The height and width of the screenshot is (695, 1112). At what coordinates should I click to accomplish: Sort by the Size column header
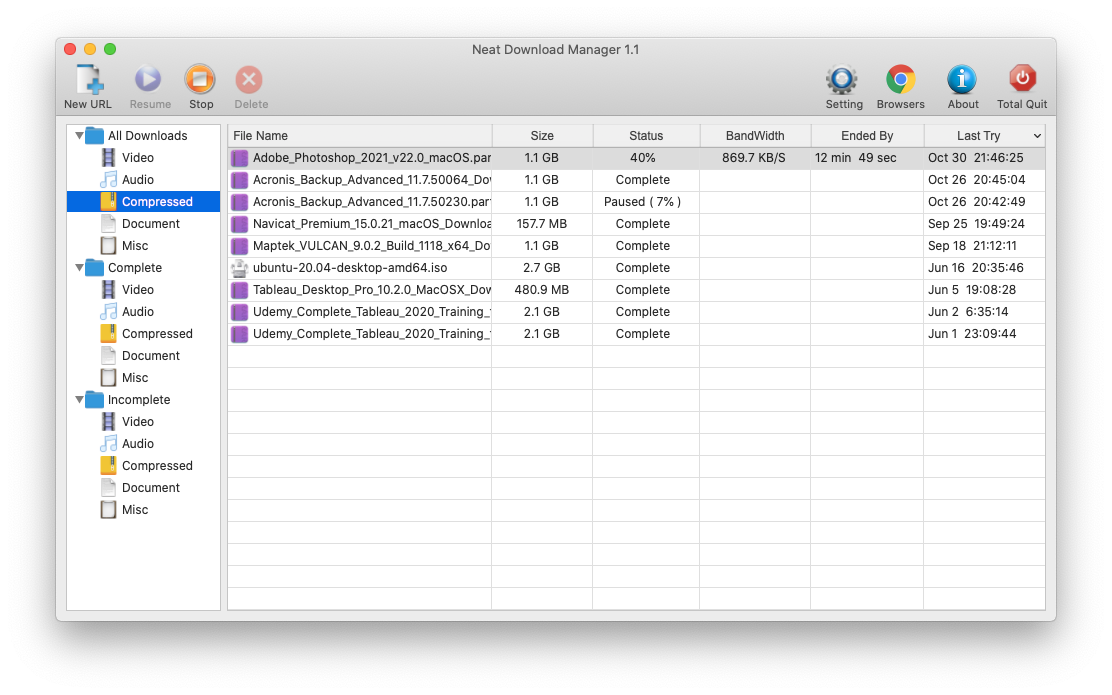pos(542,136)
